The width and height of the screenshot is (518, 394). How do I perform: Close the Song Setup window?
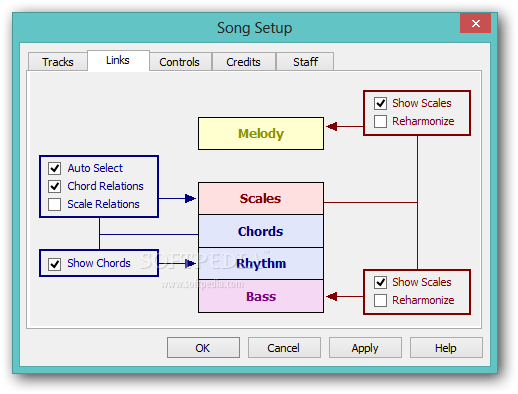click(475, 23)
